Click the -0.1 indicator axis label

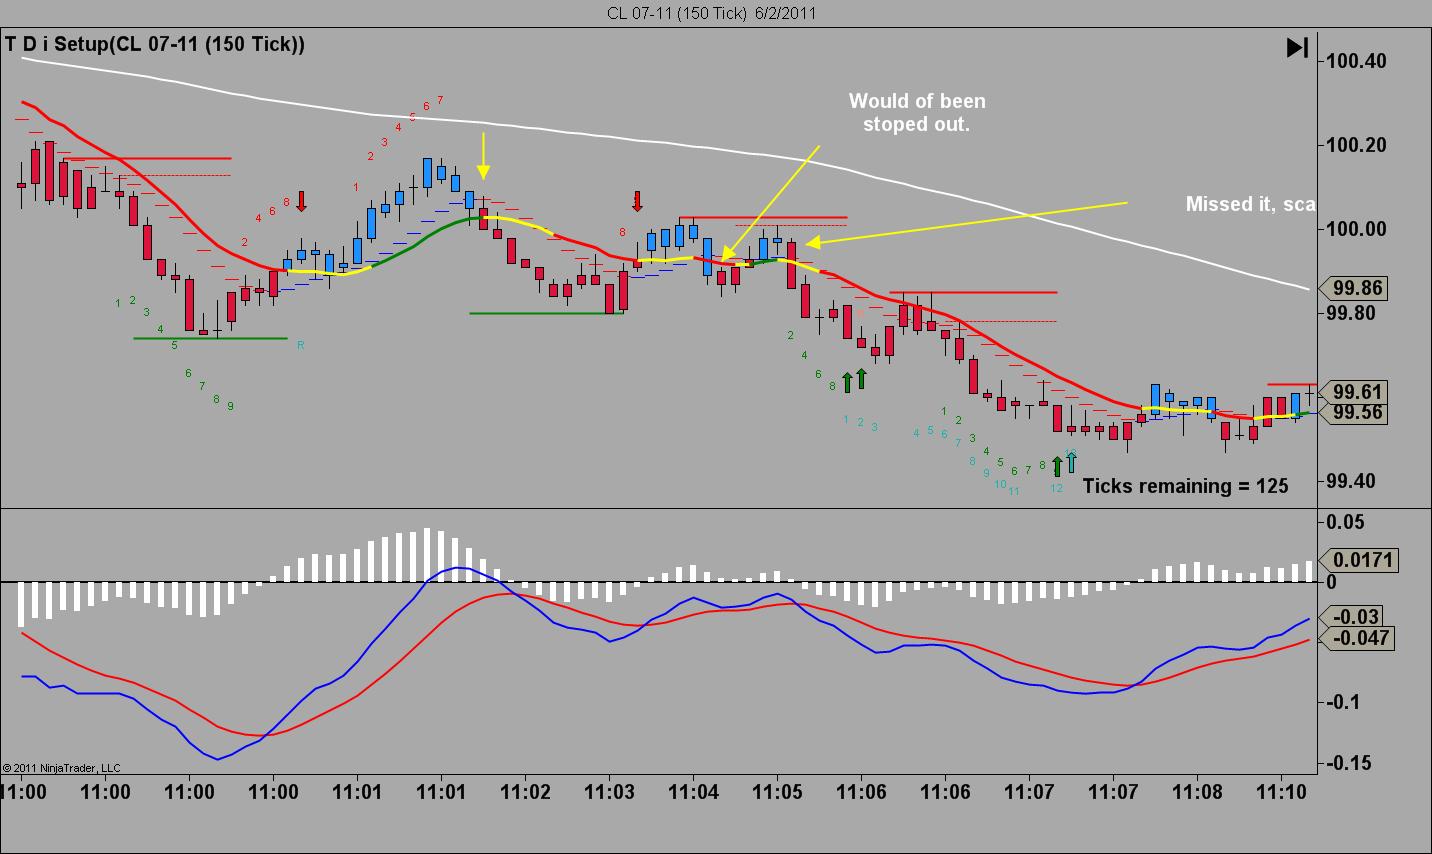point(1345,702)
